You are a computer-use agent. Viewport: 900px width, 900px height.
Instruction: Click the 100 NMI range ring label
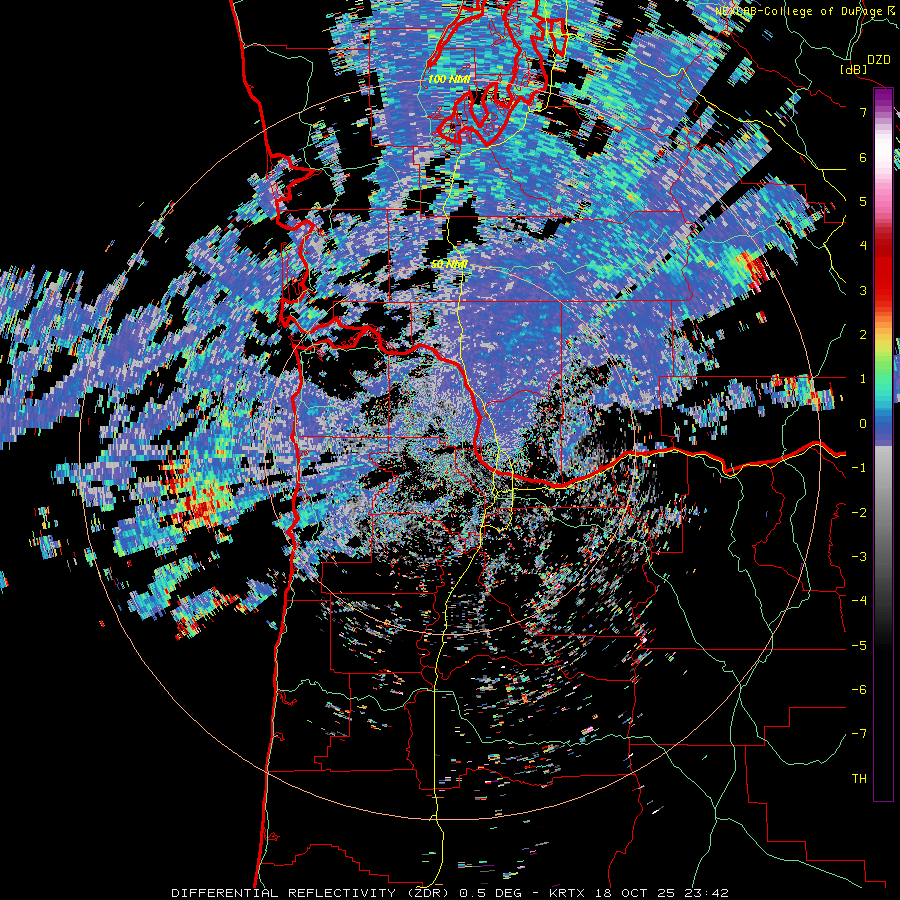[x=449, y=80]
